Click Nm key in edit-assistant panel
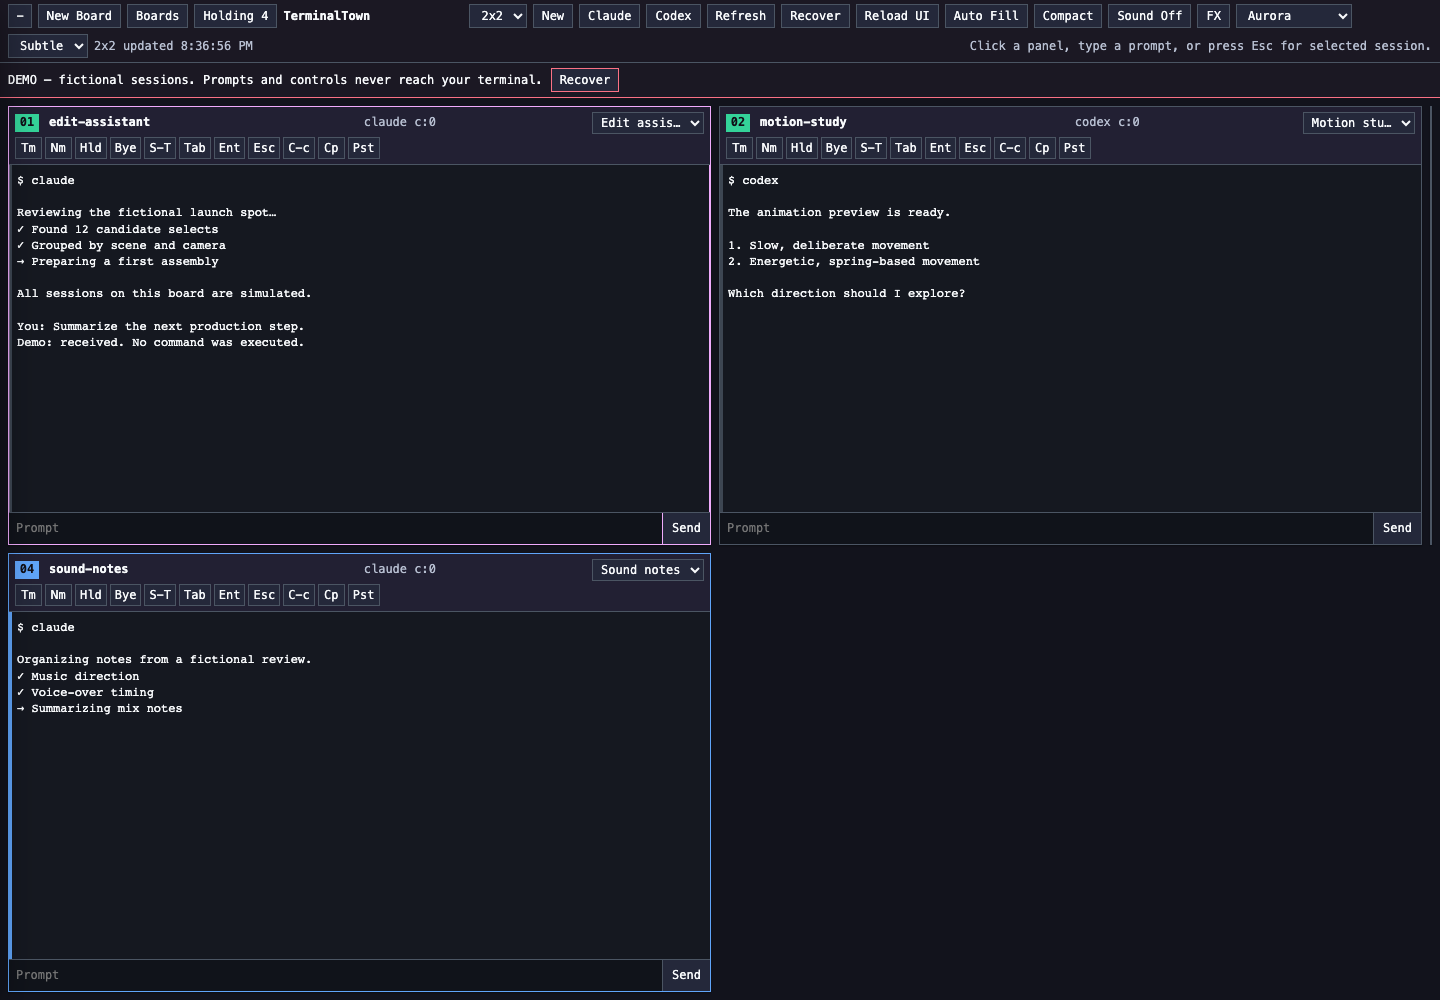This screenshot has height=1000, width=1440. (58, 148)
